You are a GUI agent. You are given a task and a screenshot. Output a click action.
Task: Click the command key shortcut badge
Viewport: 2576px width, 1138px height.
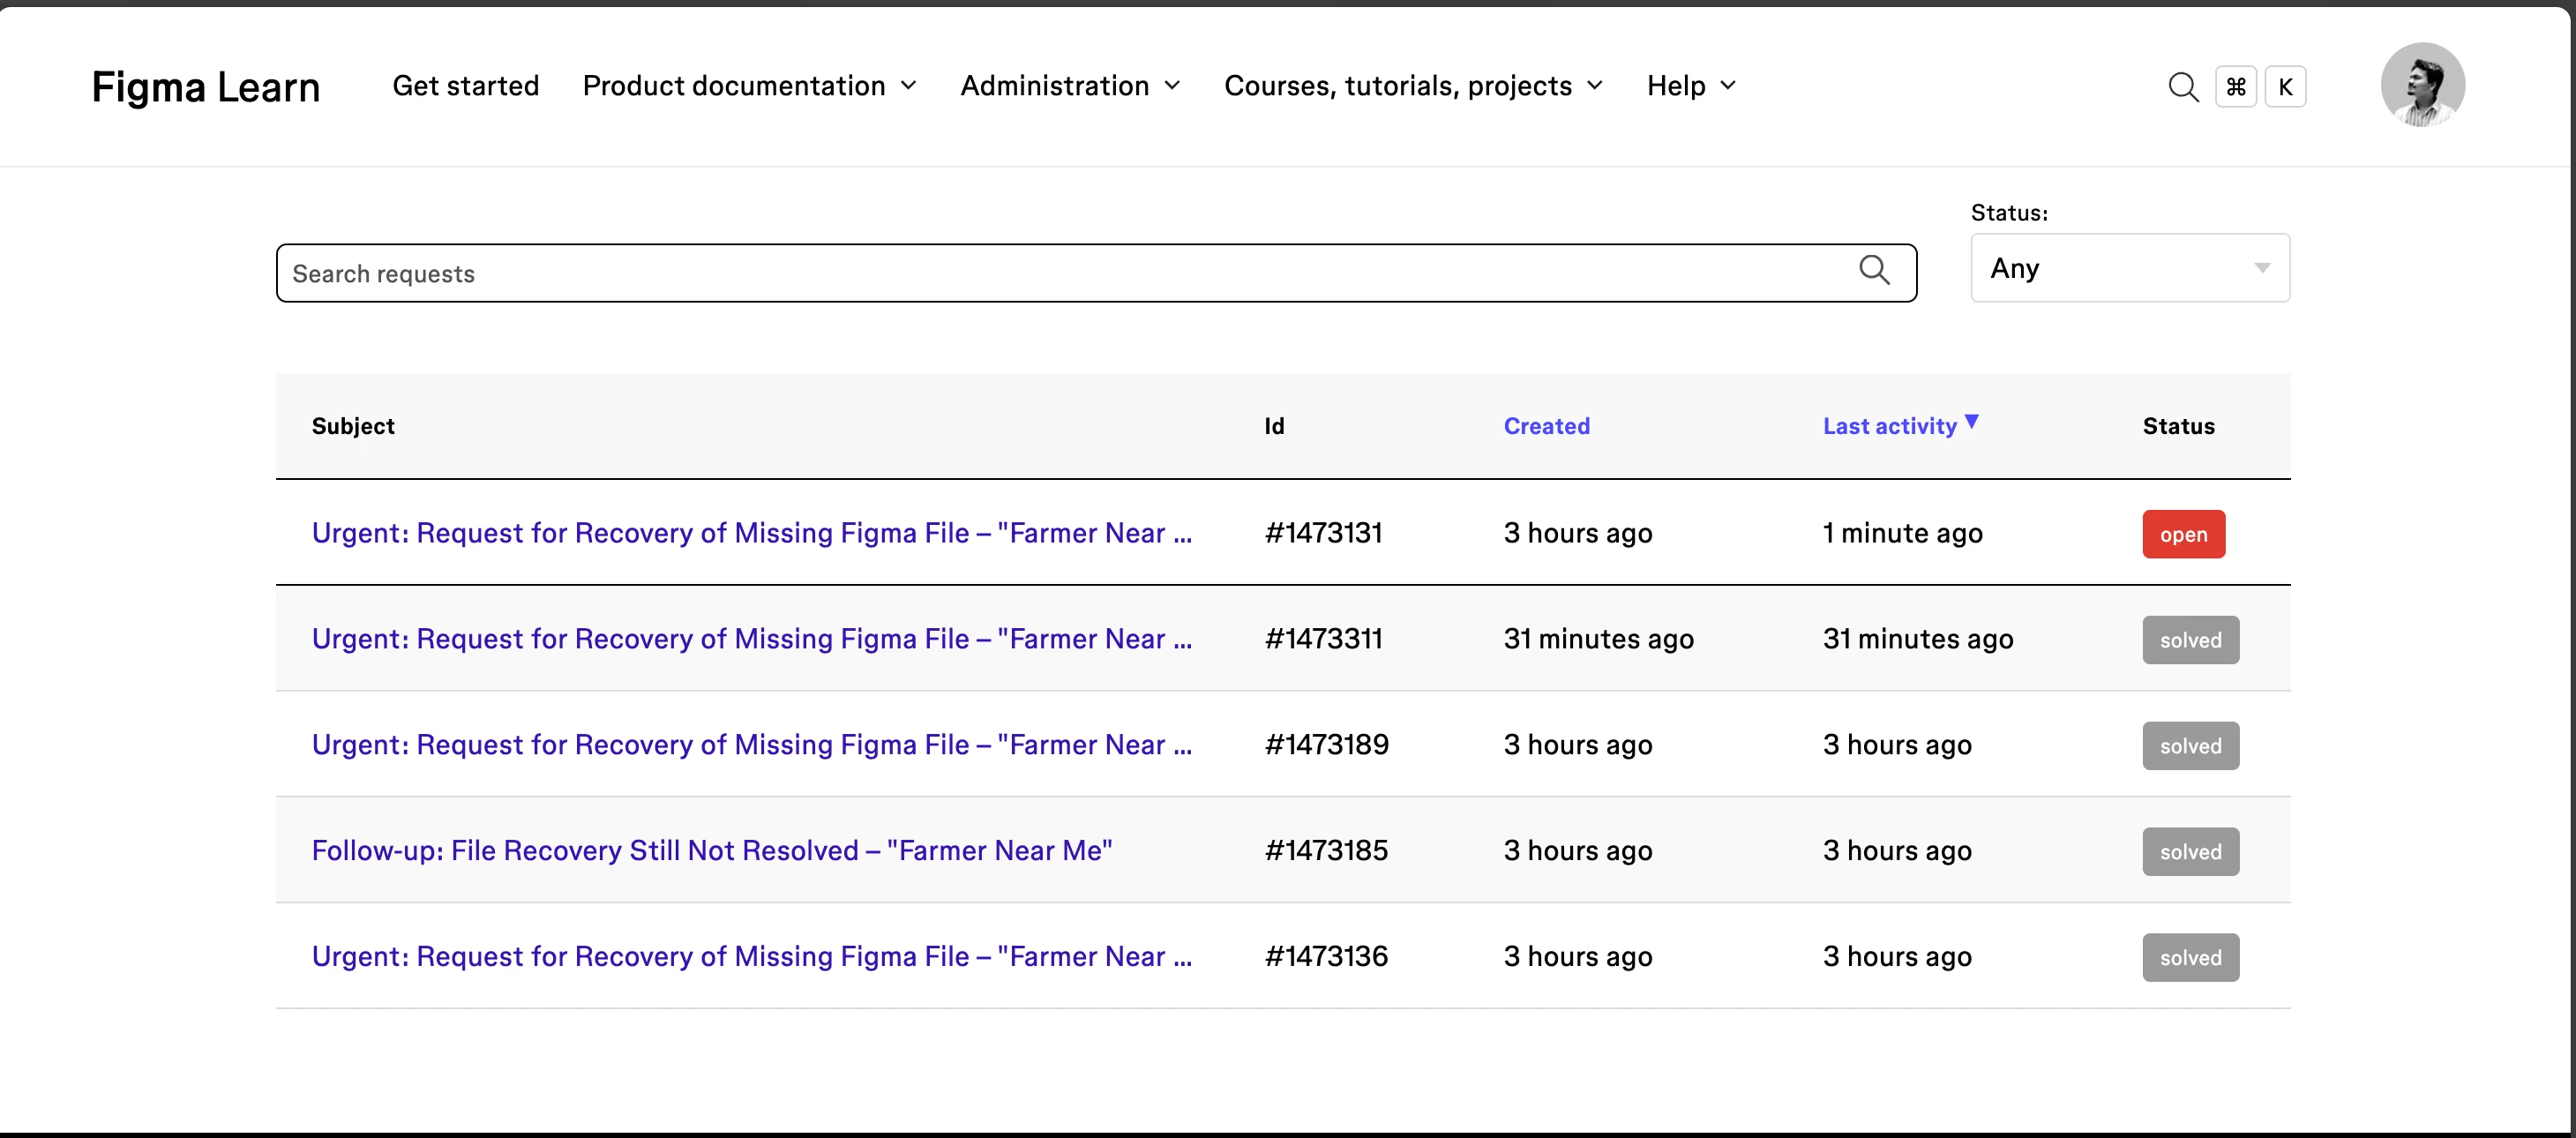coord(2236,87)
